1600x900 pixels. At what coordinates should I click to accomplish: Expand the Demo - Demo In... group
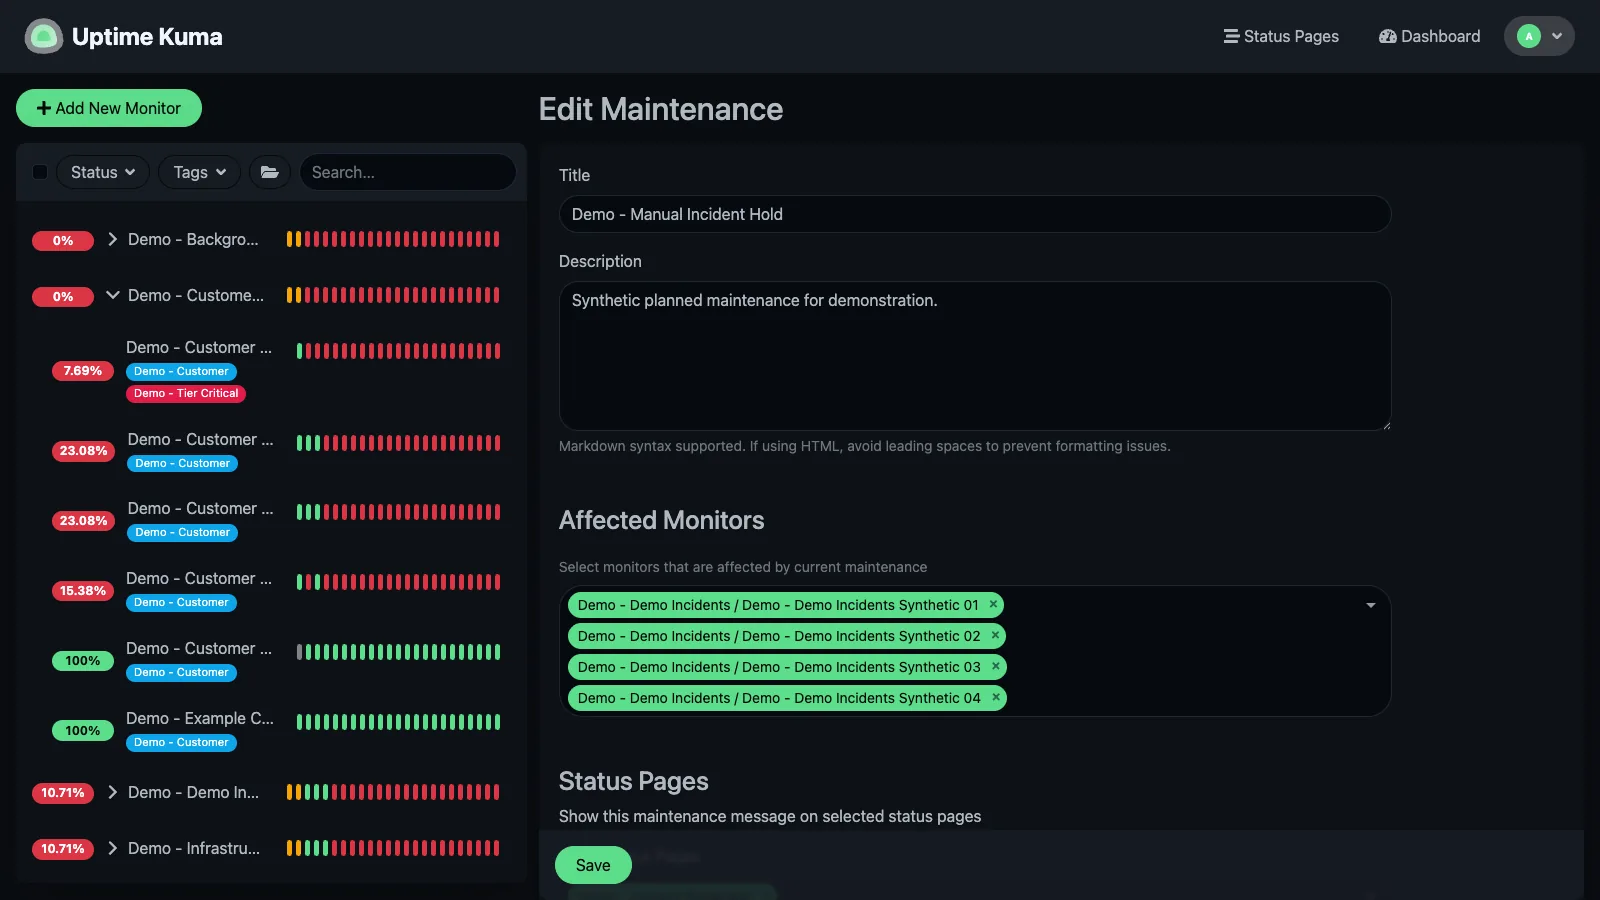pos(113,792)
